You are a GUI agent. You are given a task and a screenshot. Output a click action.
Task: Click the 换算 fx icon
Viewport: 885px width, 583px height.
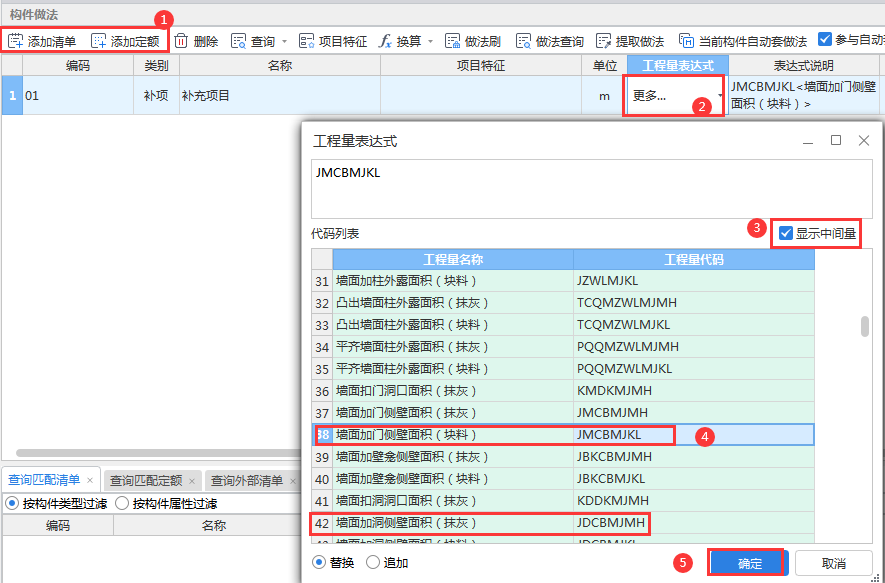point(385,41)
